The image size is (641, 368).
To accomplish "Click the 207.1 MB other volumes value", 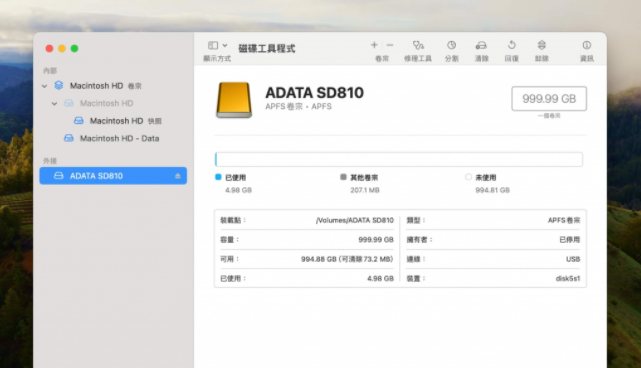I will click(x=365, y=190).
